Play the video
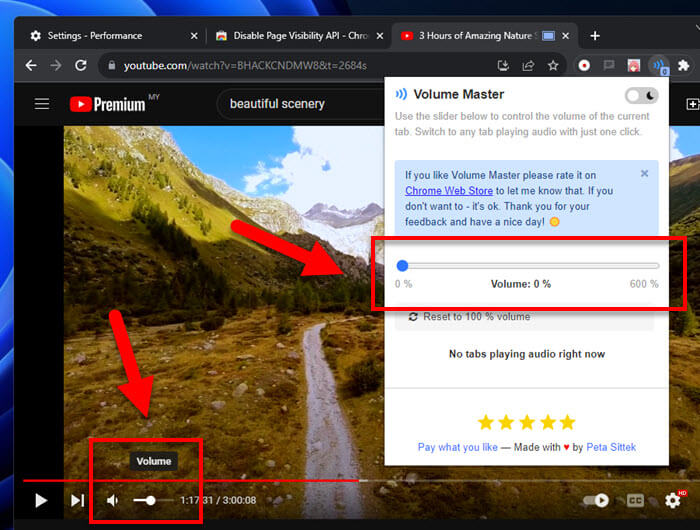 coord(41,501)
